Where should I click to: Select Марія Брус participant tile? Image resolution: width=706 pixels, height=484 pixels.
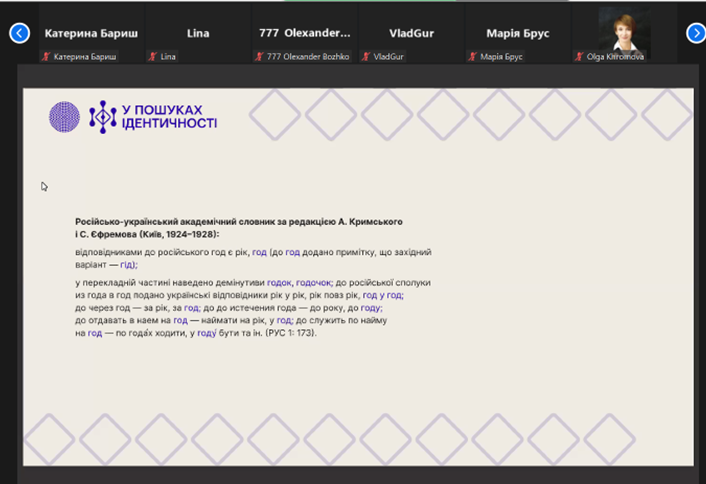coord(517,33)
